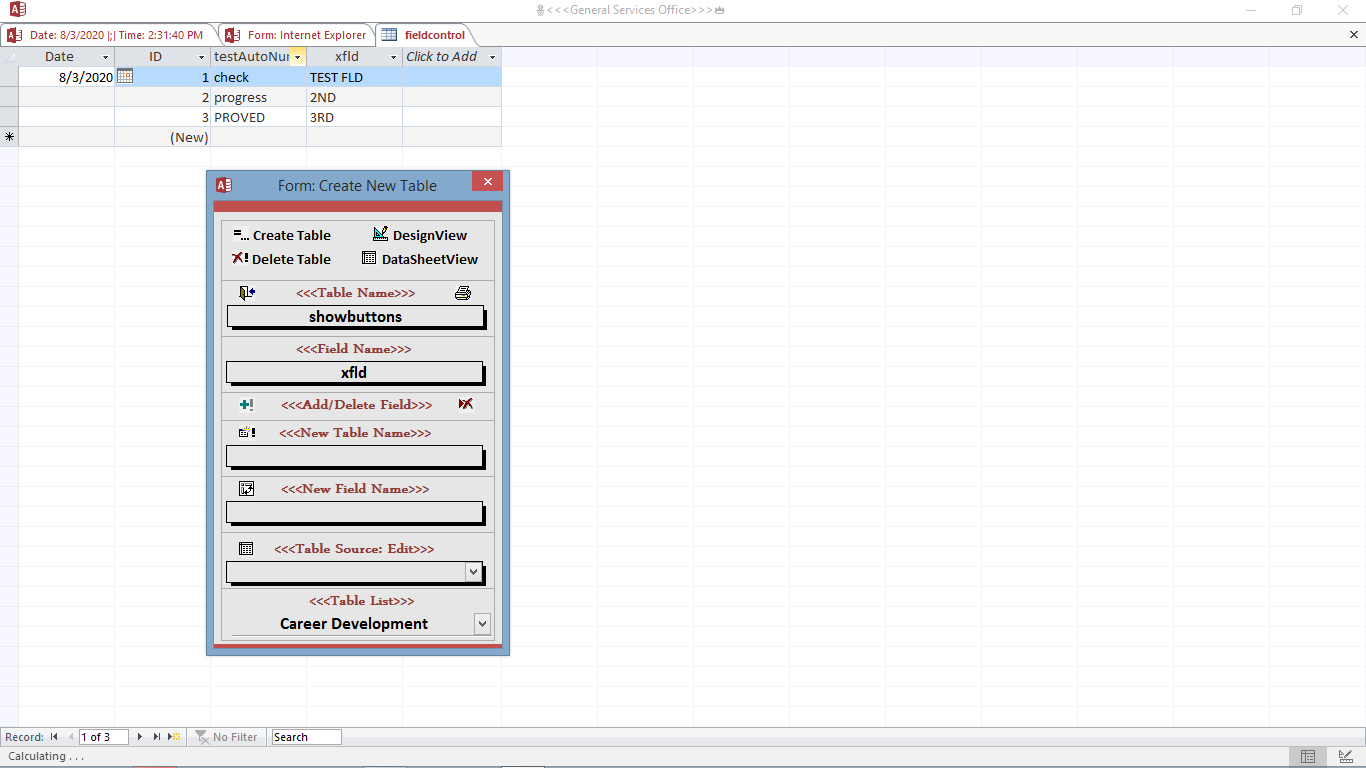Image resolution: width=1366 pixels, height=768 pixels.
Task: Click the printer icon beside Table Name
Action: (x=463, y=293)
